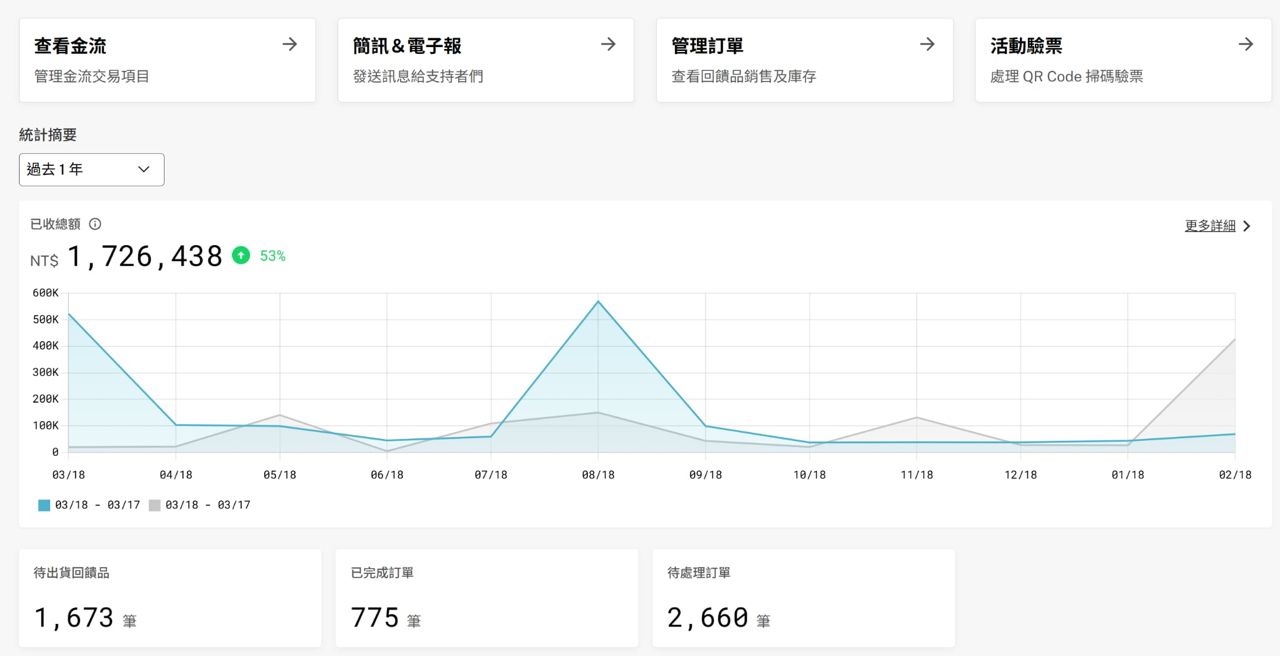The image size is (1280, 656).
Task: Click the chevron next to 更多詳細
Action: pos(1247,226)
